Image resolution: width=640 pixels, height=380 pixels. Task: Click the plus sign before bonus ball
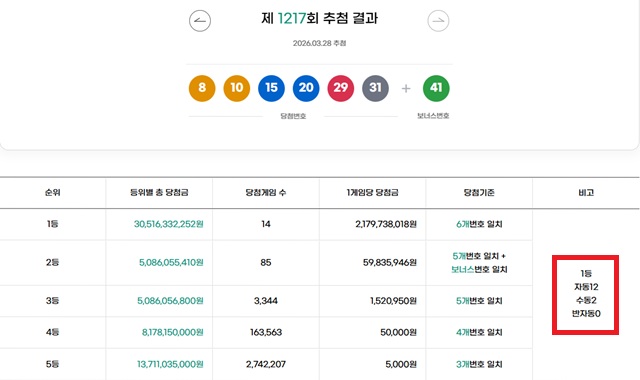click(x=406, y=89)
